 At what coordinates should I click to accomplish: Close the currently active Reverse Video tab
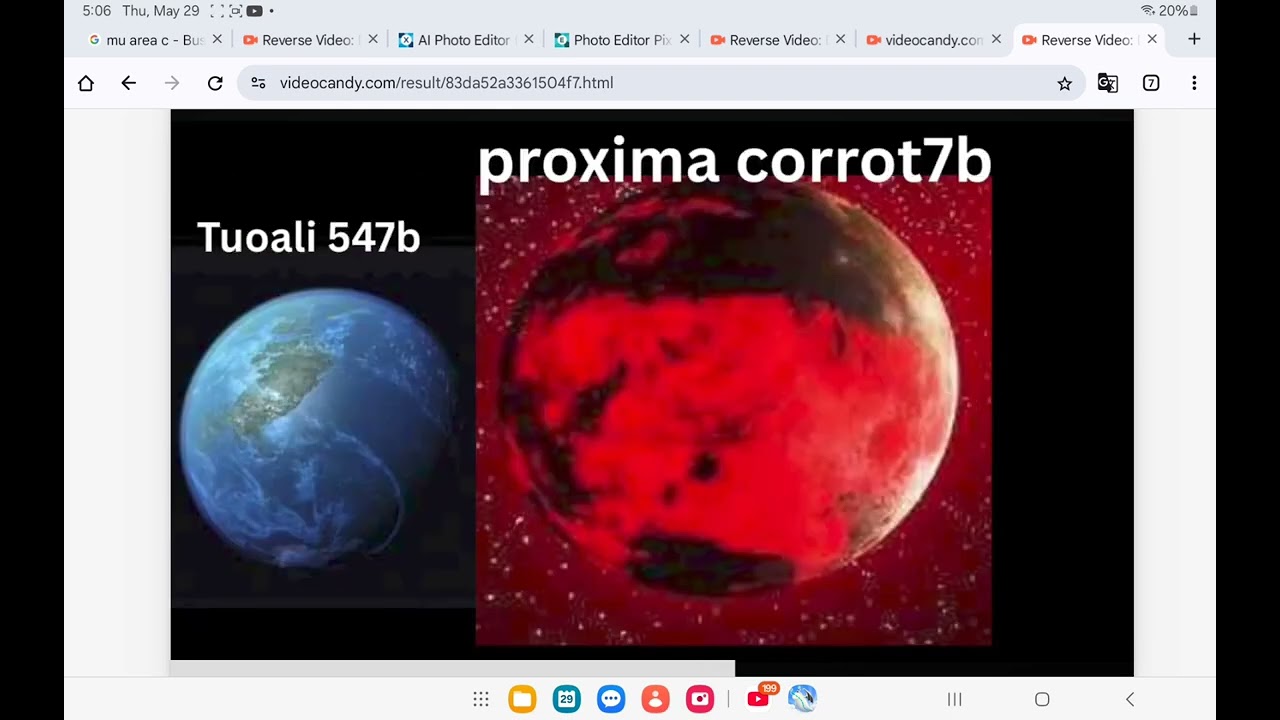point(1153,39)
